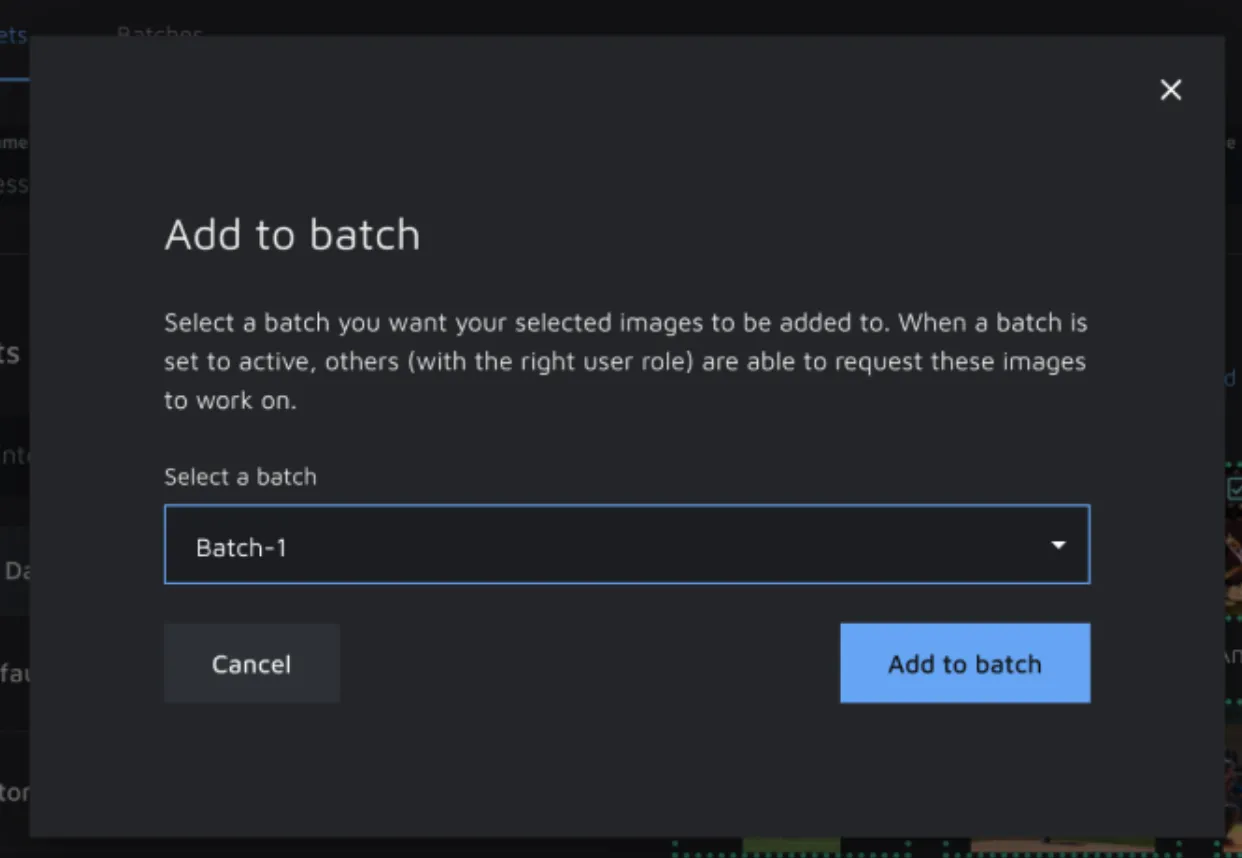Click the "Select a batch" field label
This screenshot has height=858, width=1242.
240,477
